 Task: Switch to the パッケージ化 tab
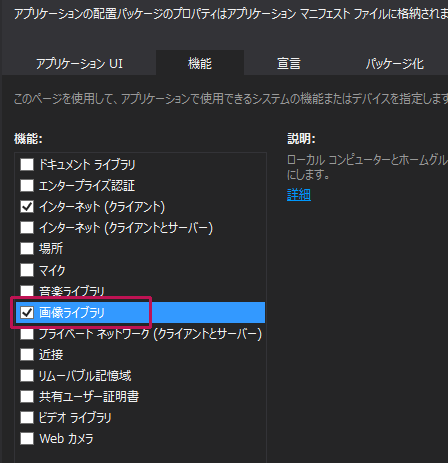pyautogui.click(x=394, y=63)
